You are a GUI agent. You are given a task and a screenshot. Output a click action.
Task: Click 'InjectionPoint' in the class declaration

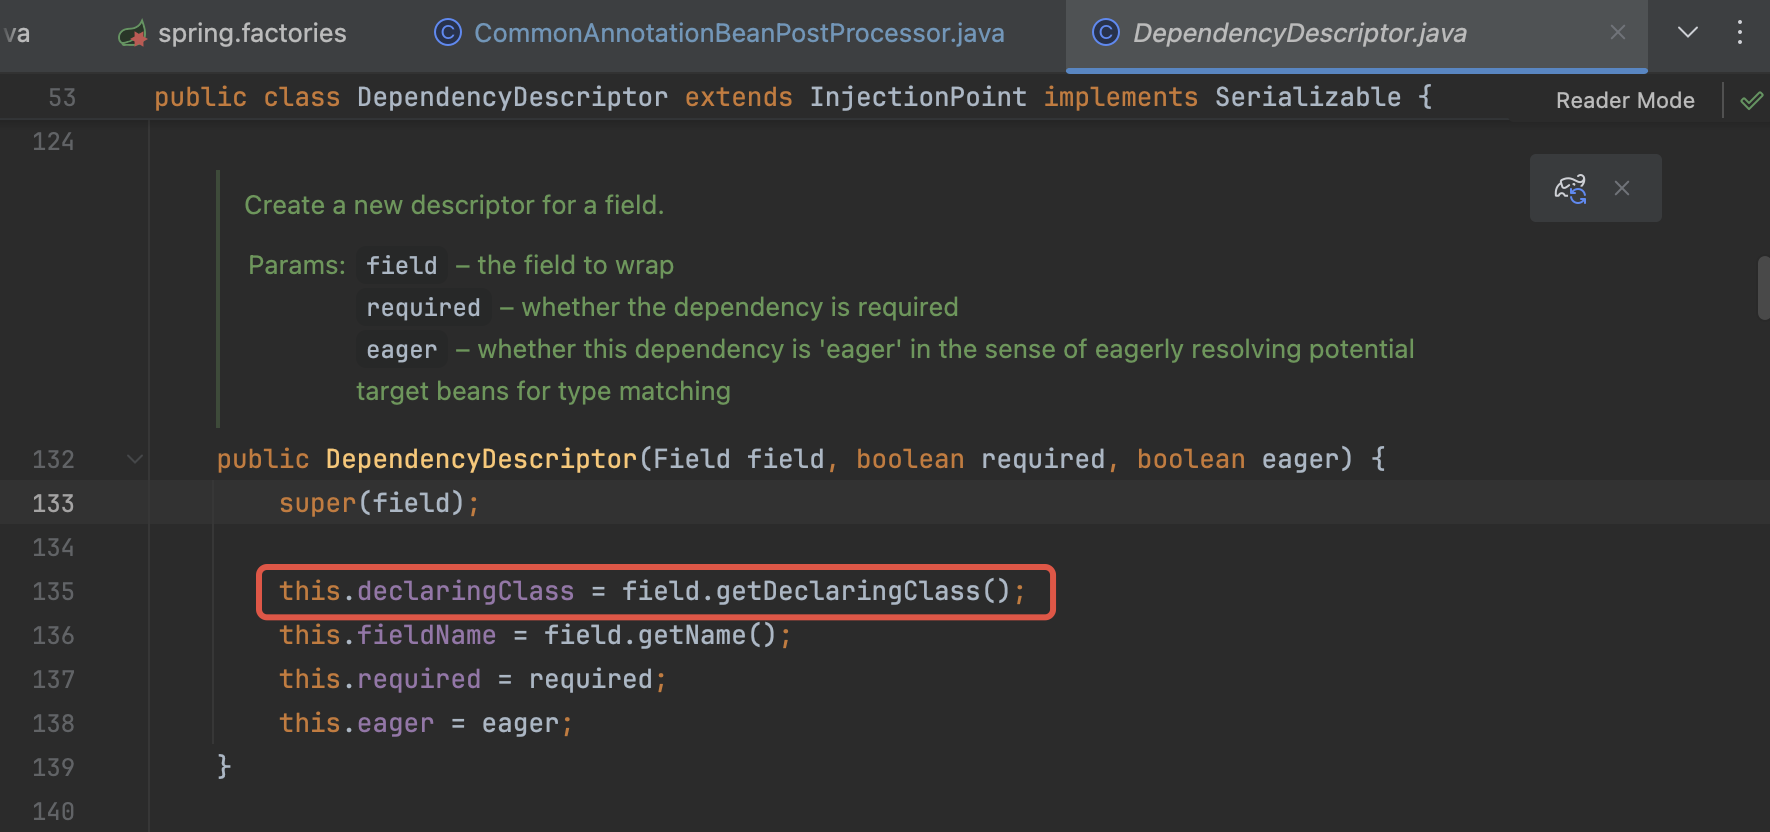918,97
